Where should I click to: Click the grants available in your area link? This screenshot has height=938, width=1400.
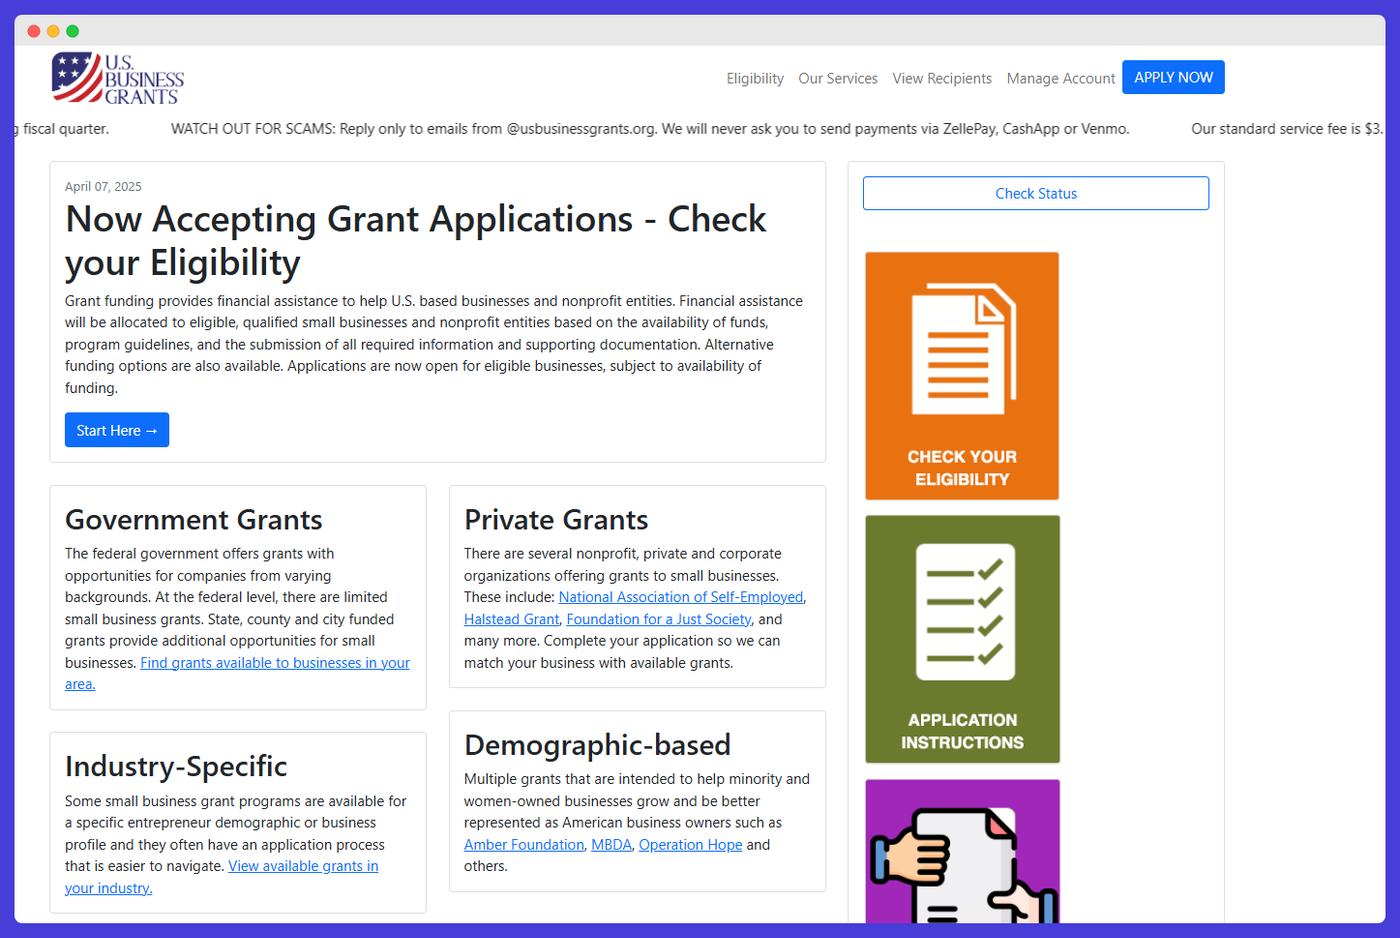tap(274, 662)
